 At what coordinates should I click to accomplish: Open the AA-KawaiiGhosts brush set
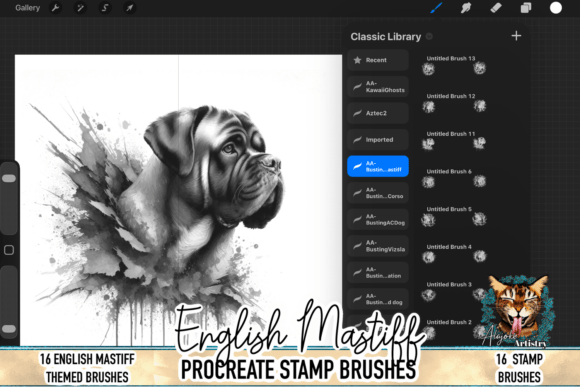(x=378, y=87)
